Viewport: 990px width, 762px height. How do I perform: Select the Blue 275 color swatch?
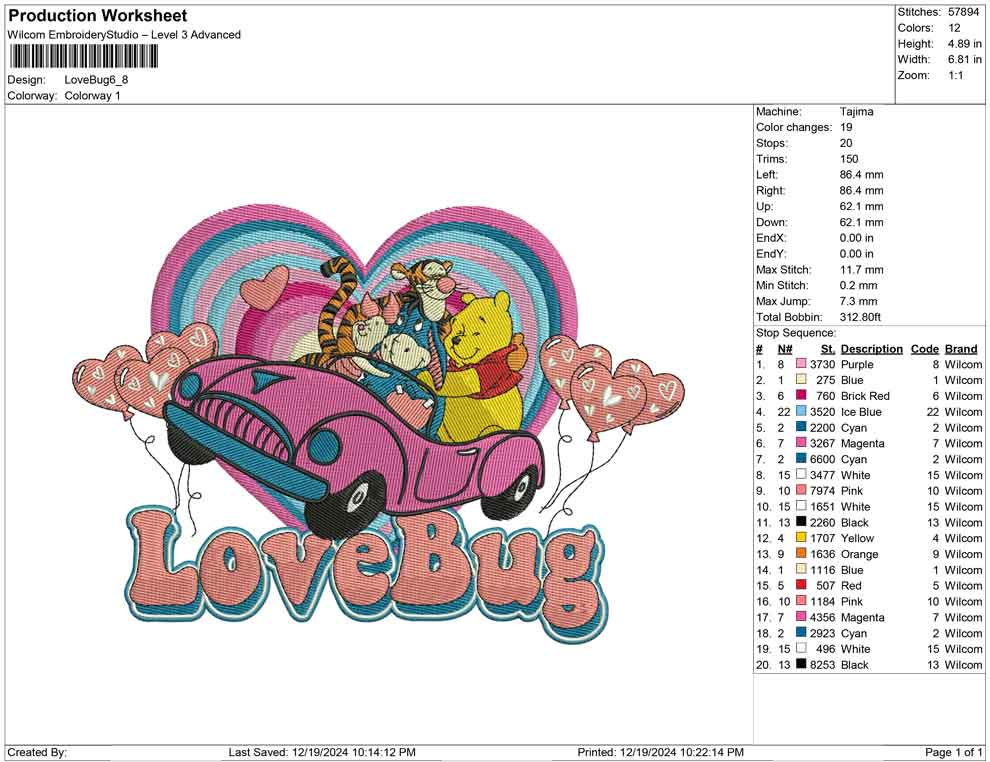[x=801, y=379]
